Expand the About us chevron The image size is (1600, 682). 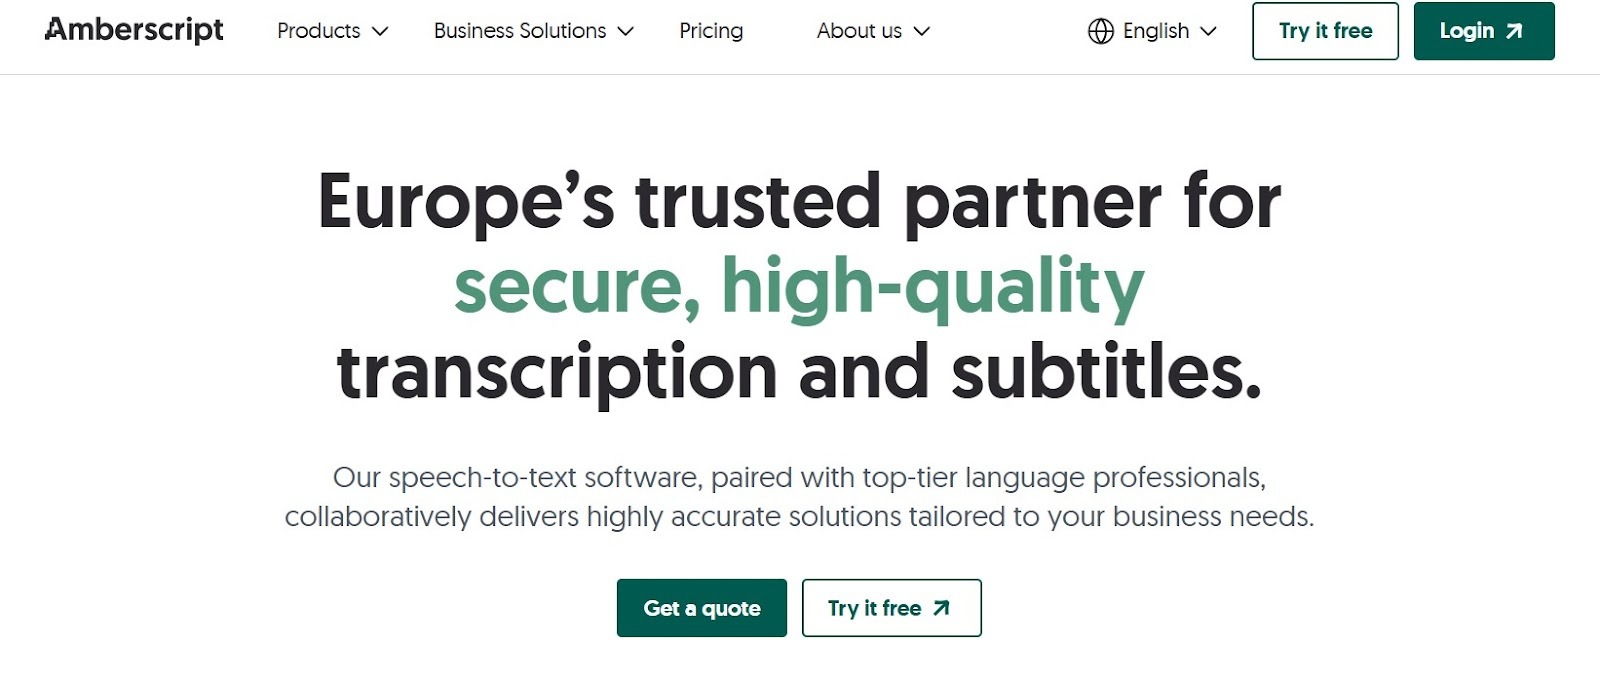click(922, 31)
